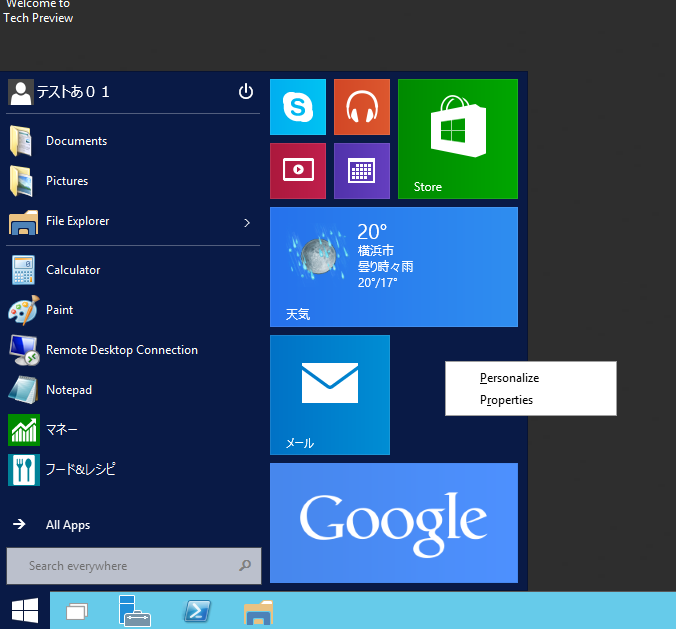Click the Search everywhere box

(134, 566)
